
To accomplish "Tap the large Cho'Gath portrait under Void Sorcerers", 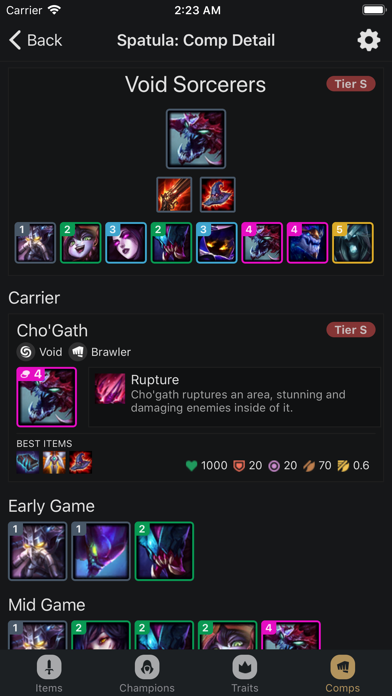I will 196,139.
